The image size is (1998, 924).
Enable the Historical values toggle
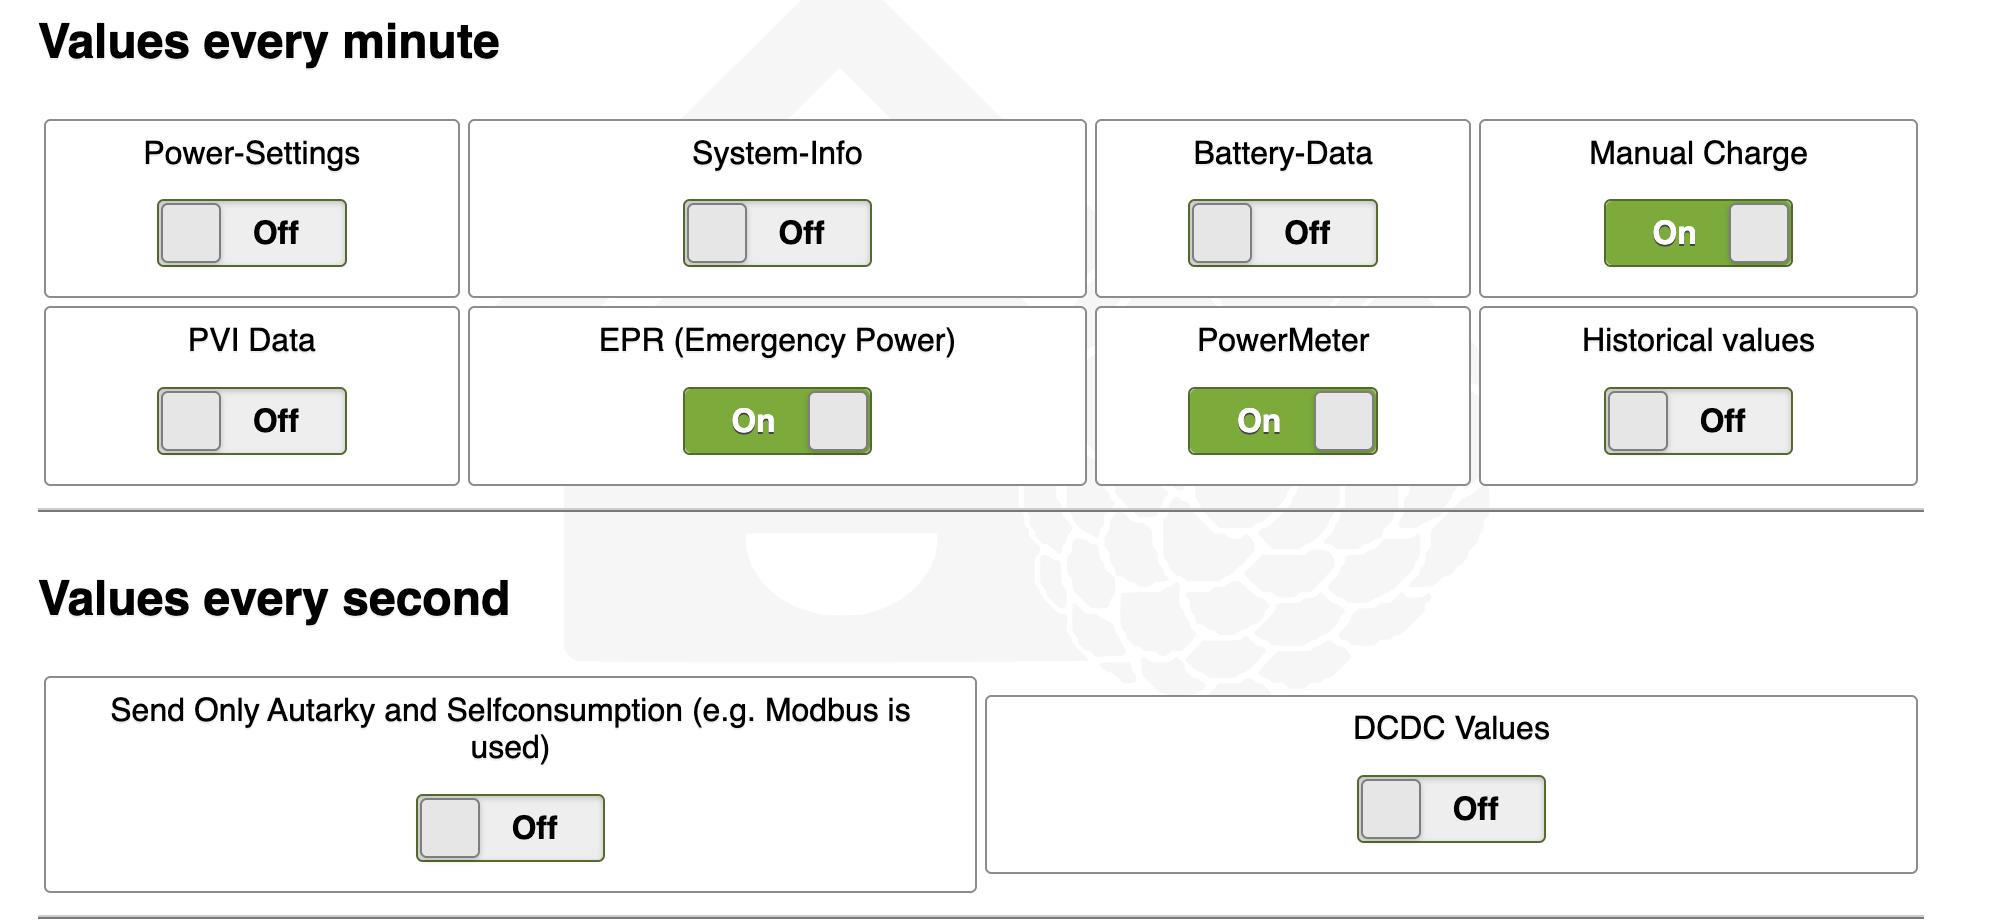(x=1698, y=421)
